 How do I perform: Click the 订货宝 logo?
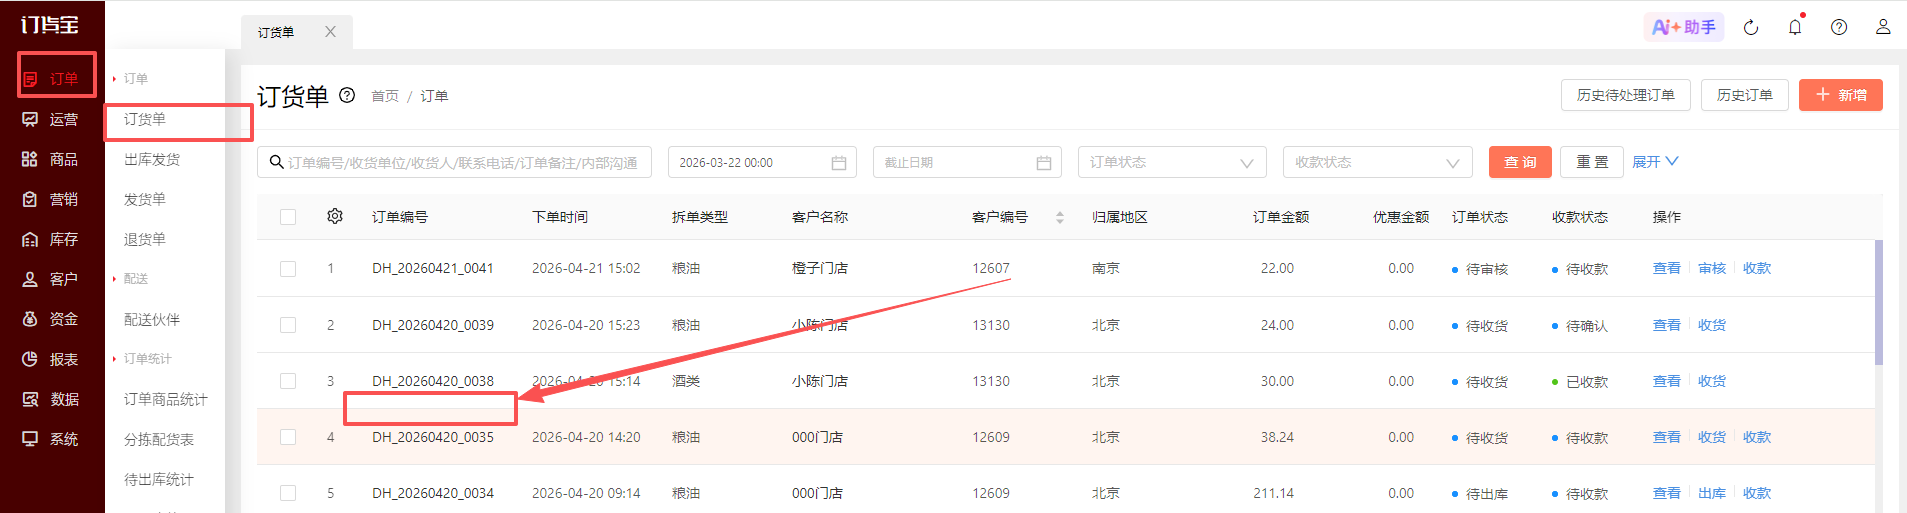[x=50, y=25]
